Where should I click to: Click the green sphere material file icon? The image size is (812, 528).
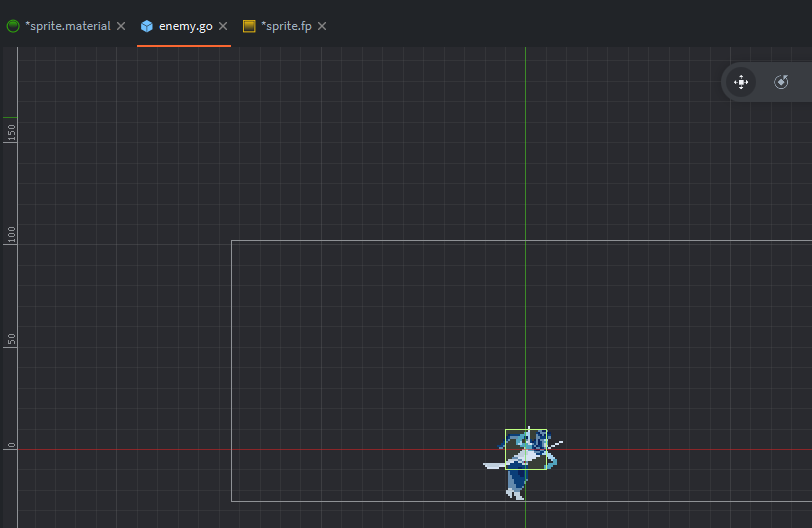13,26
